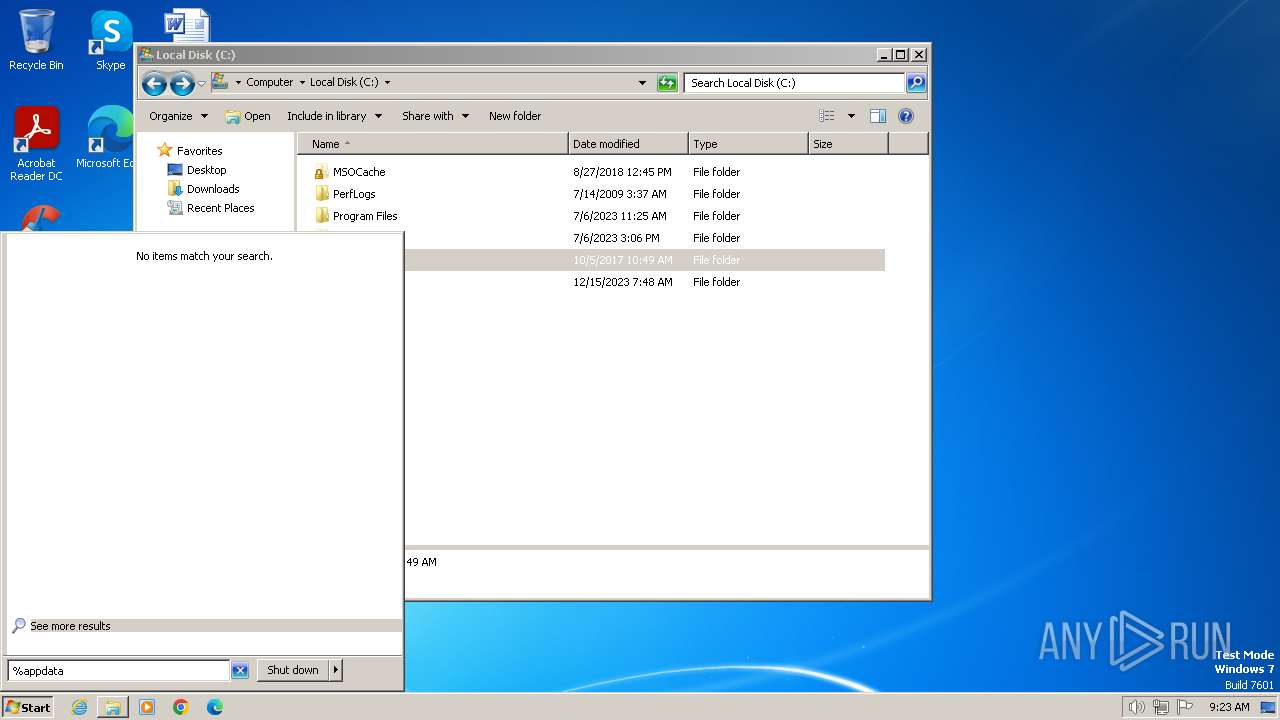Open the Shut down options arrow
Viewport: 1280px width, 720px height.
point(336,671)
